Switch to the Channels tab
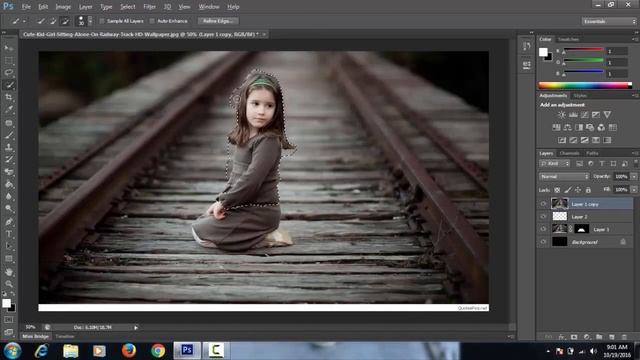The height and width of the screenshot is (360, 640). tap(569, 153)
